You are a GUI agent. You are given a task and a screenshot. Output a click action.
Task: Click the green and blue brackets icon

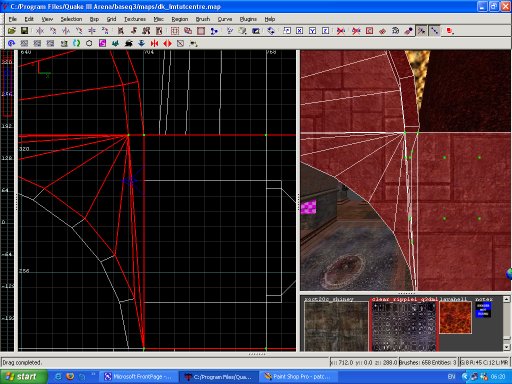[76, 43]
